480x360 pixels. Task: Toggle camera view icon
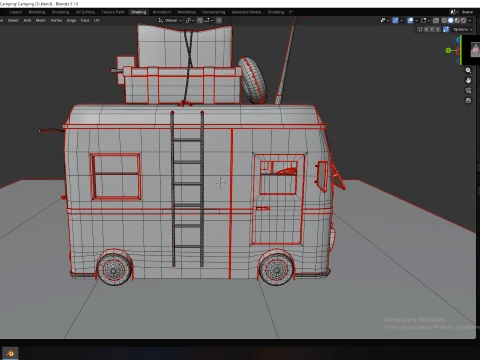[x=468, y=90]
